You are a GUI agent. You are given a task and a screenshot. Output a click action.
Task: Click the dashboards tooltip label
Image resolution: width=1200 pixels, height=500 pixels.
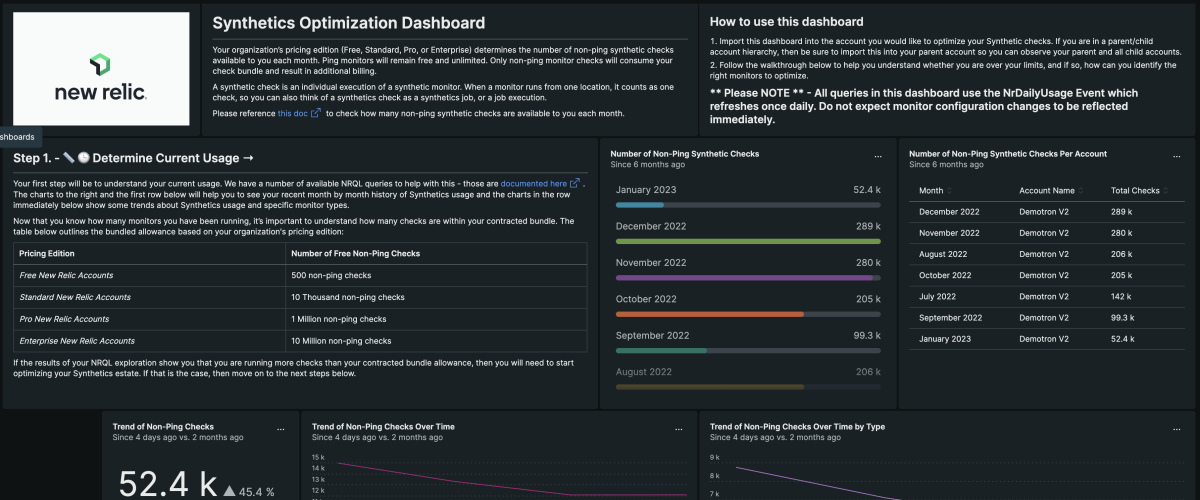18,137
